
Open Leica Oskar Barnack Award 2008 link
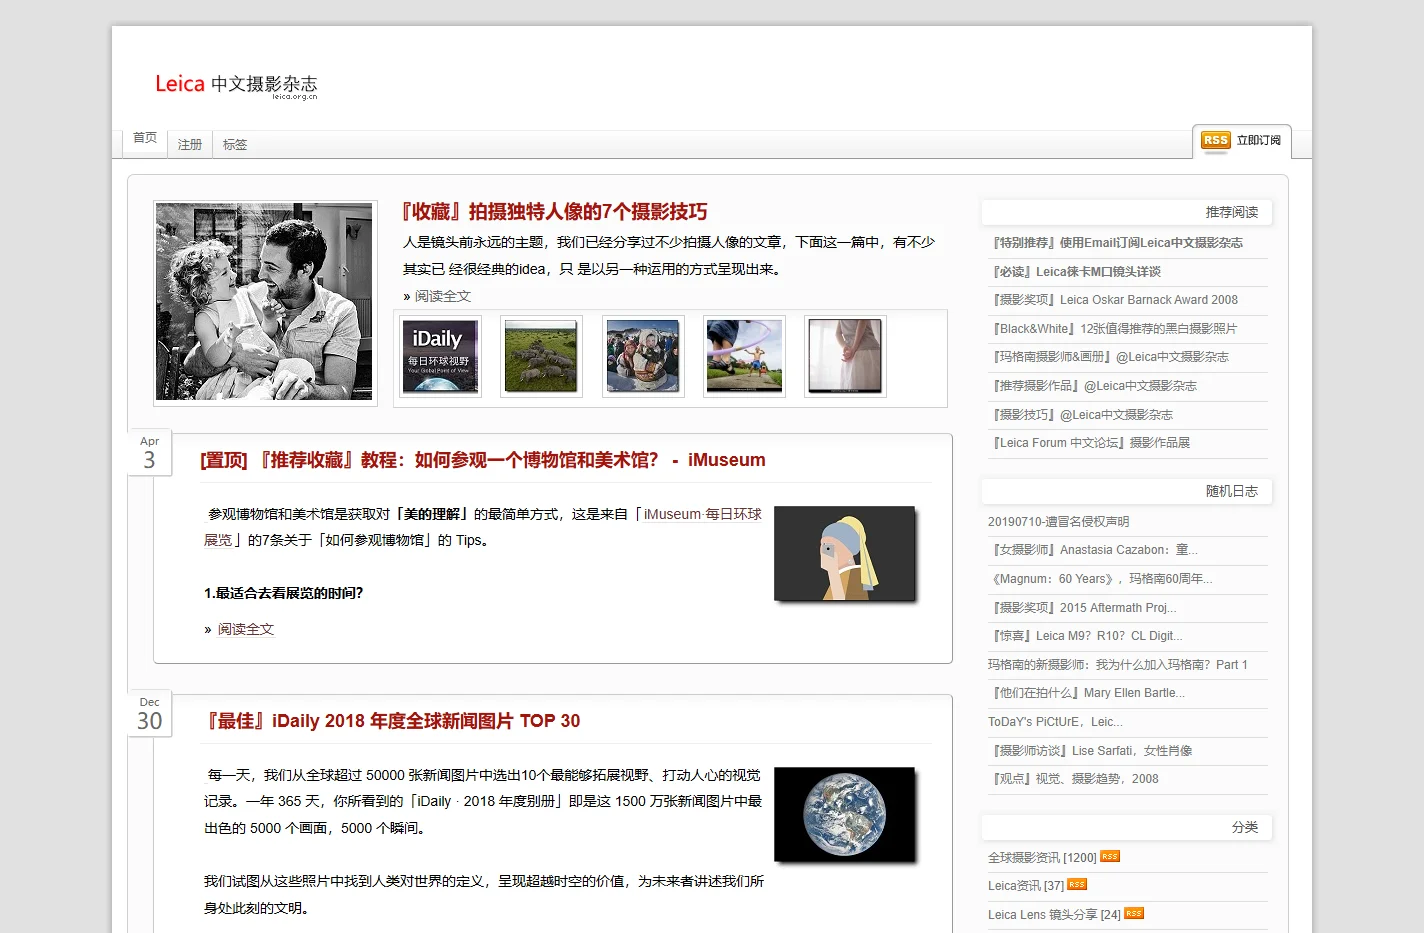tap(1113, 300)
